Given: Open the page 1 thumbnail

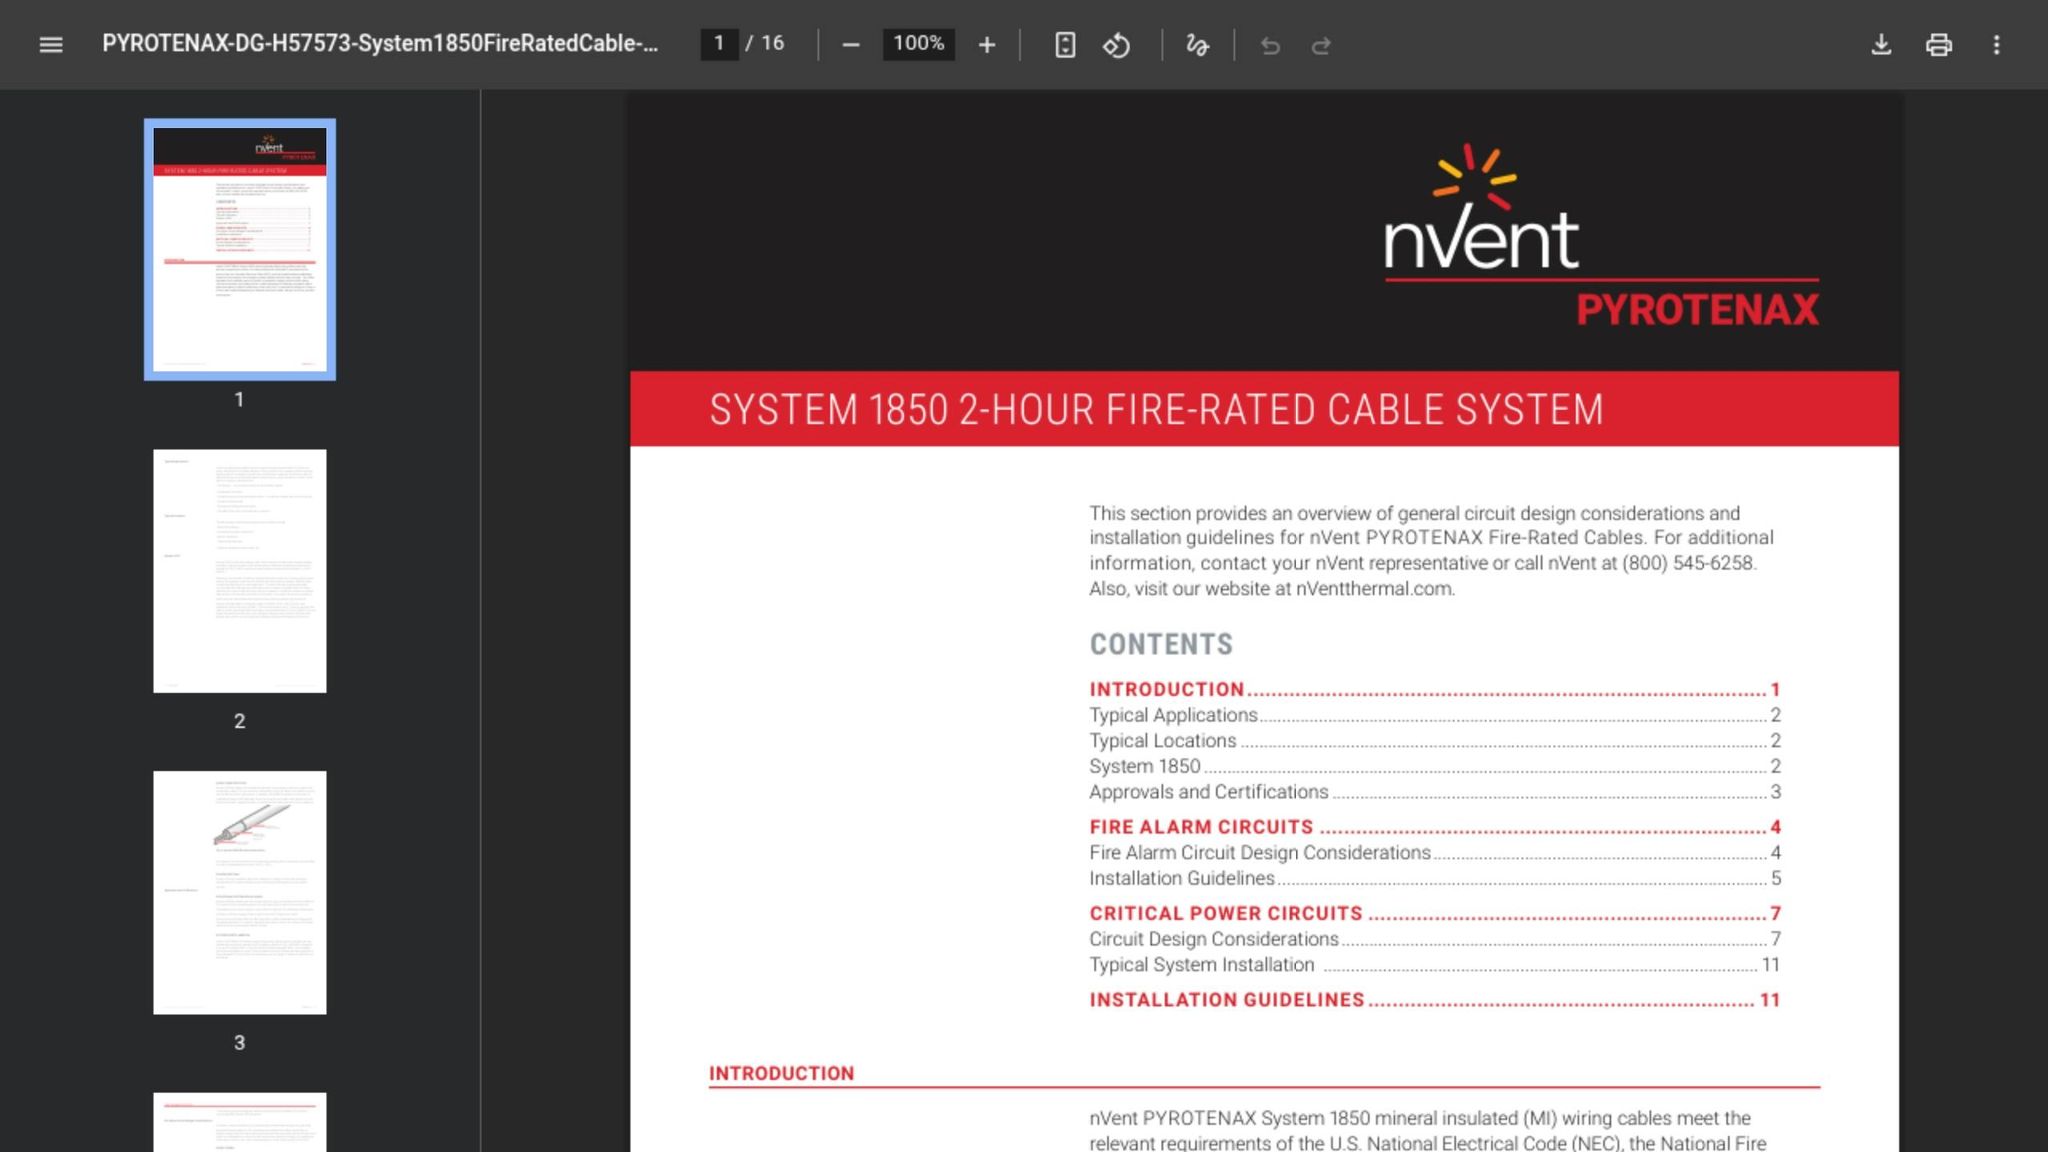Looking at the screenshot, I should (x=240, y=249).
